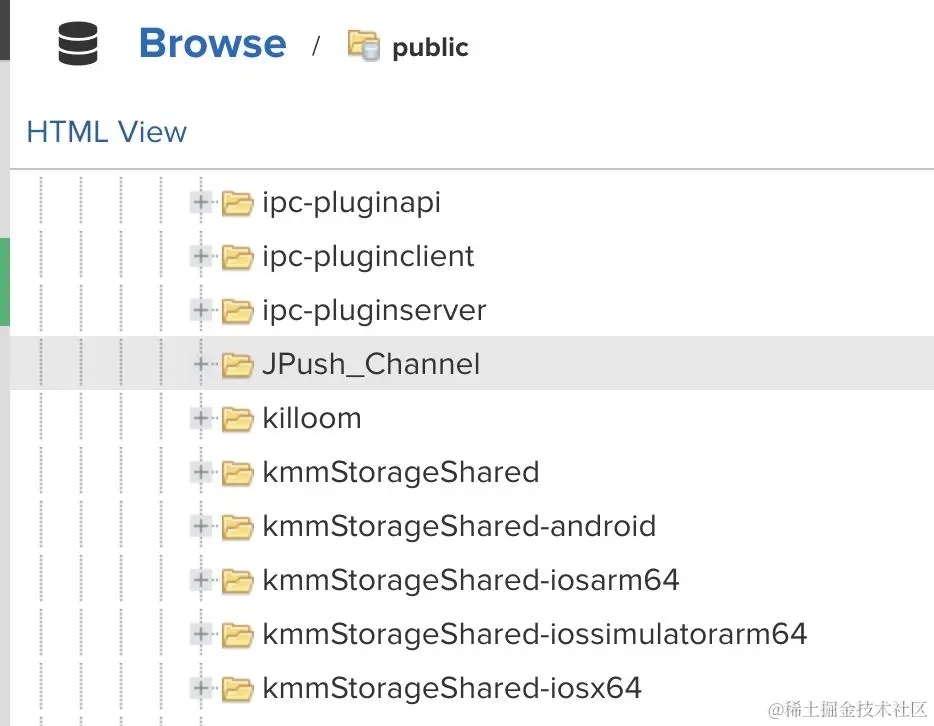934x726 pixels.
Task: Select the kmmStorageShared-android folder label
Action: (459, 526)
